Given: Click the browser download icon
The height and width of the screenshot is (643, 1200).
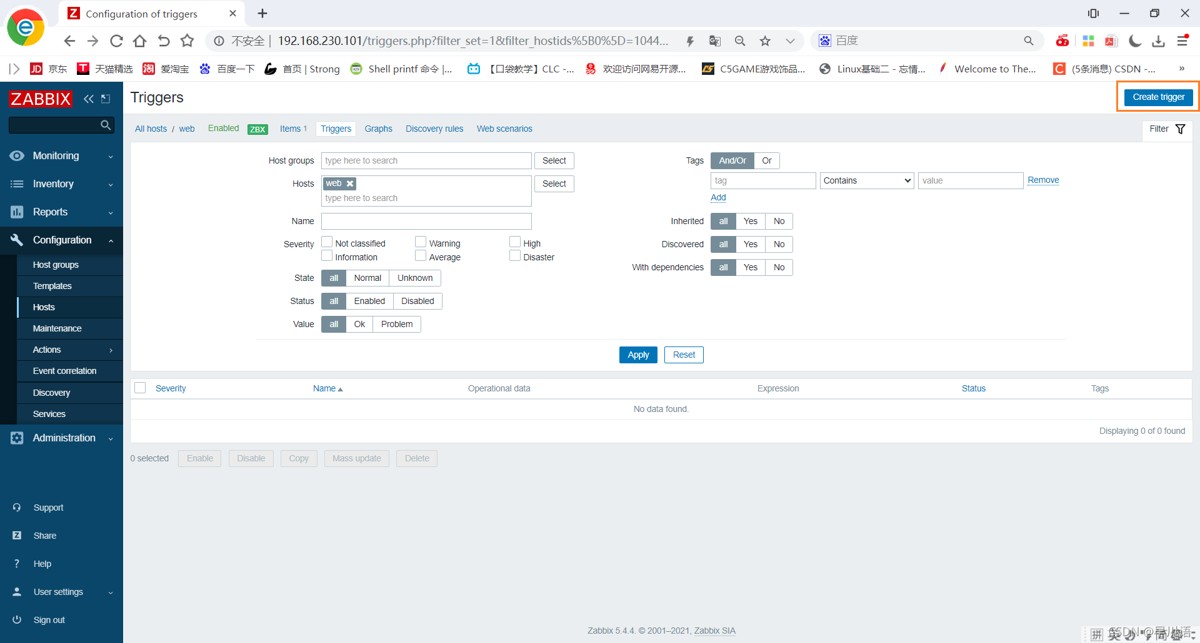Looking at the screenshot, I should 1158,41.
